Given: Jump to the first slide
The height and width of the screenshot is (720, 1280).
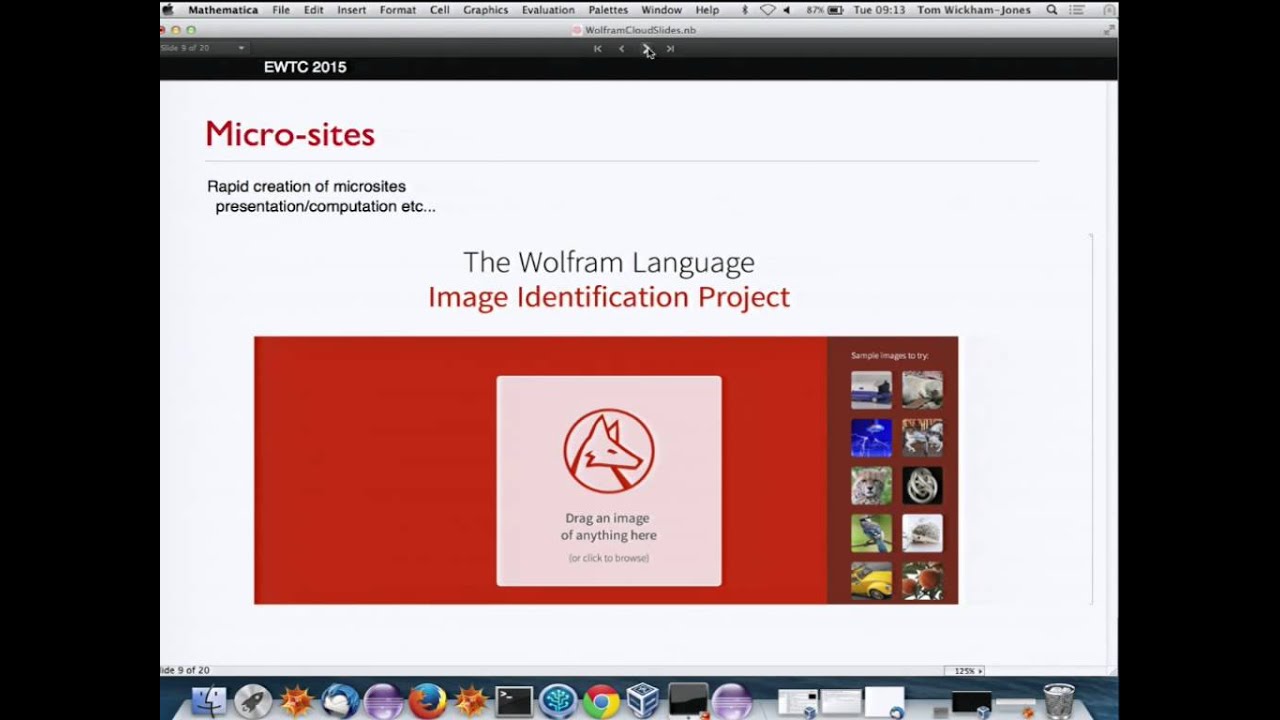Looking at the screenshot, I should 598,48.
